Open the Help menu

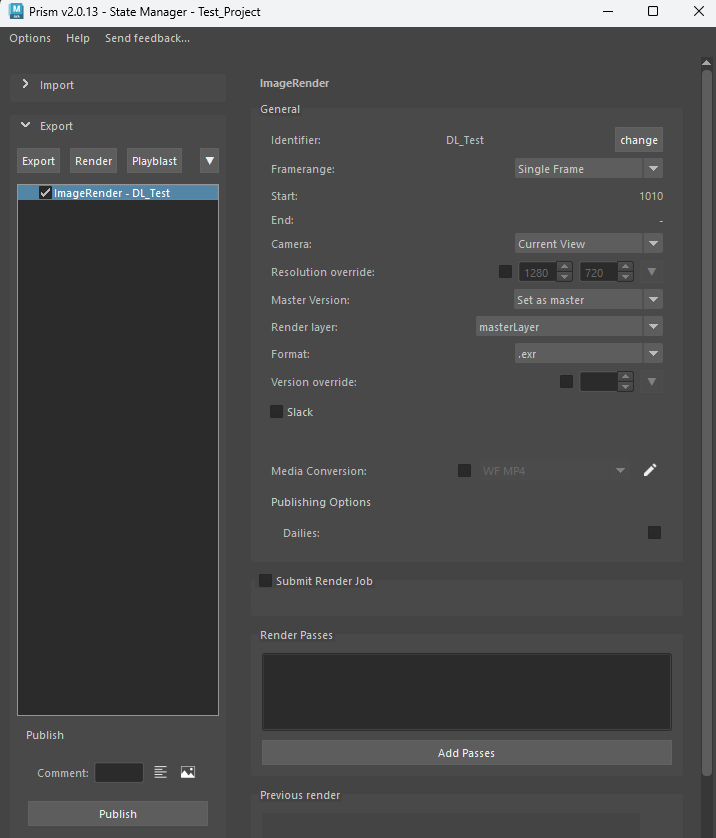pos(77,38)
